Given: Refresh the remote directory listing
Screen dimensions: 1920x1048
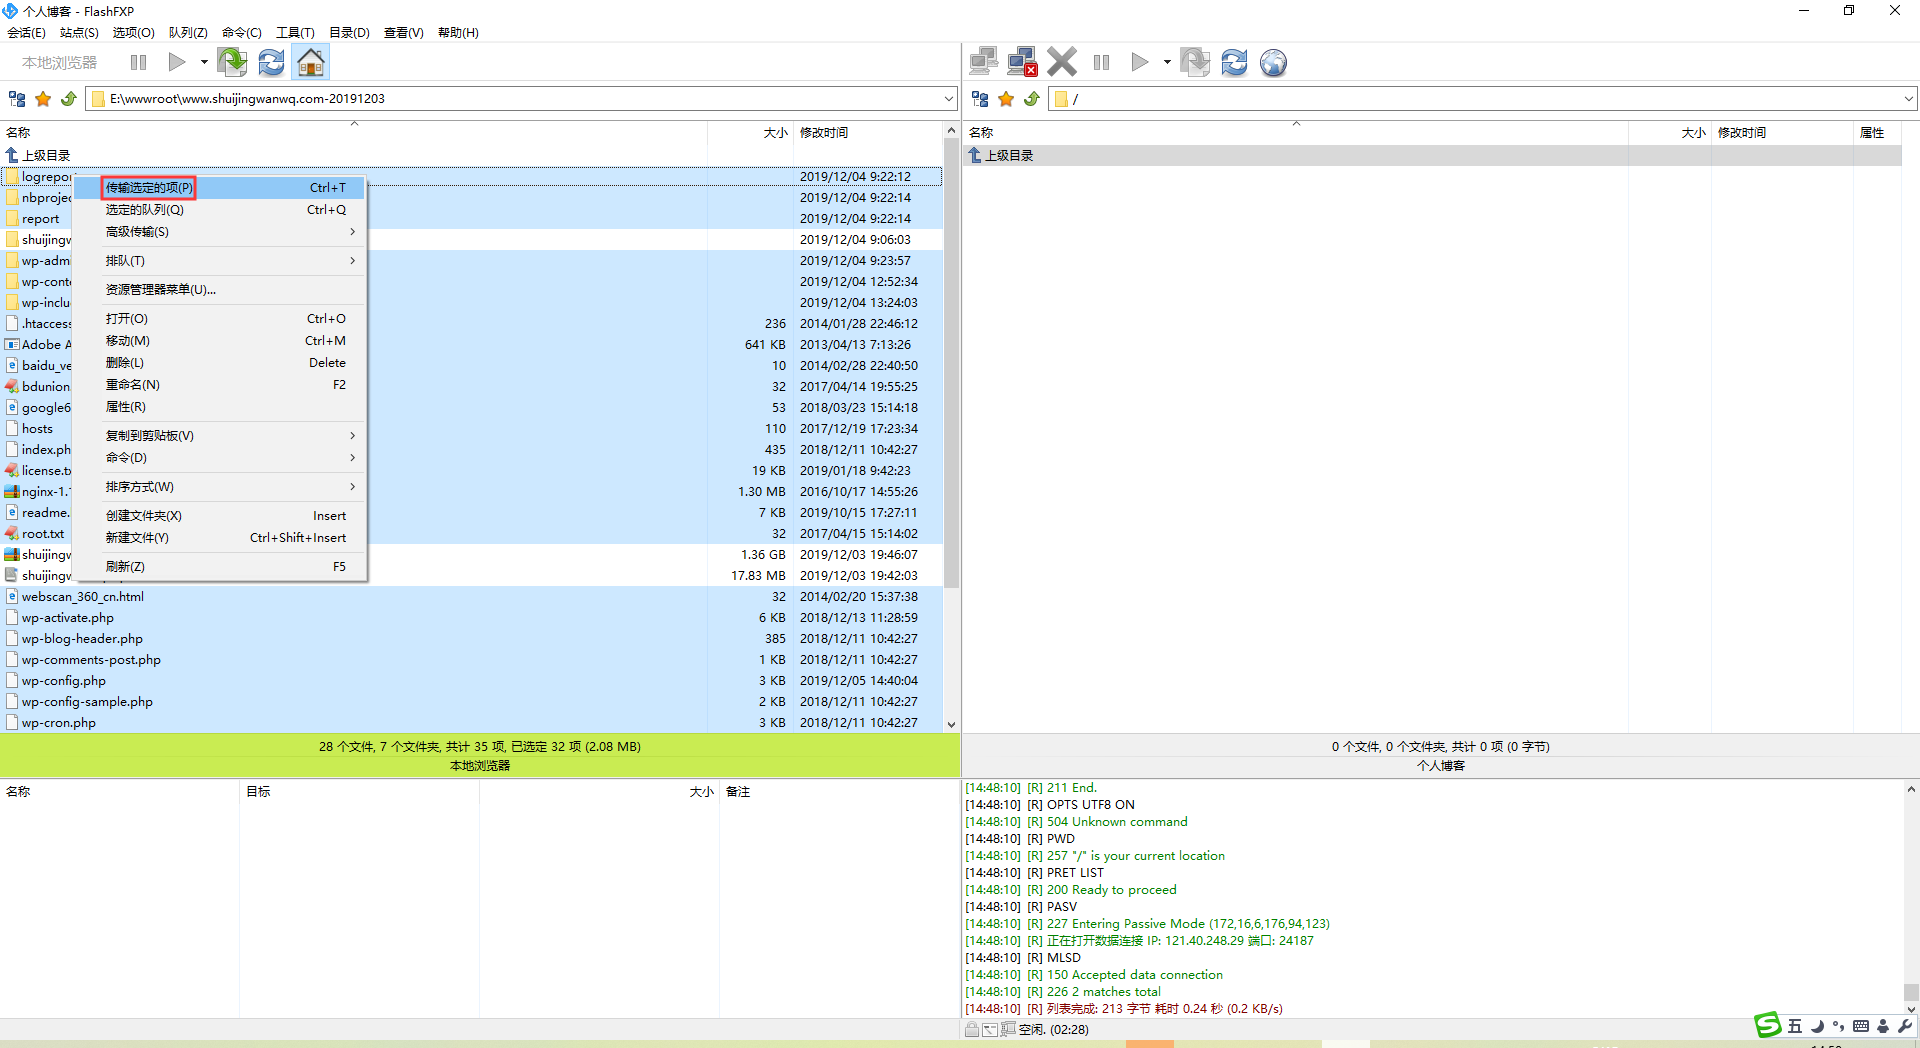Looking at the screenshot, I should click(x=1234, y=63).
